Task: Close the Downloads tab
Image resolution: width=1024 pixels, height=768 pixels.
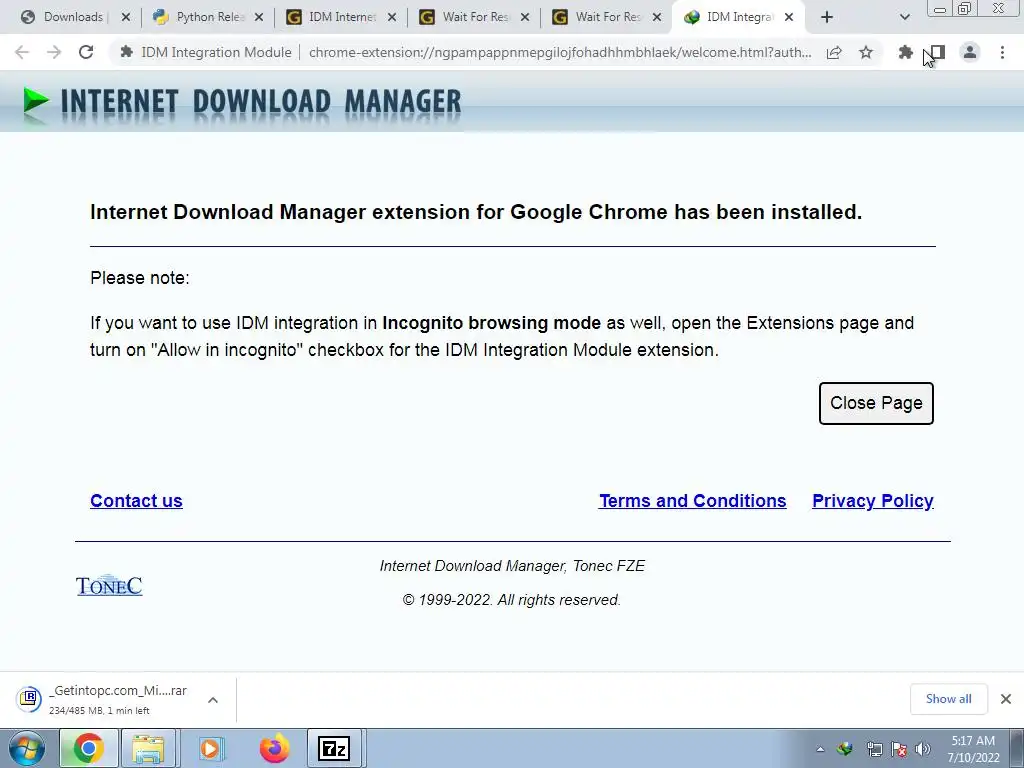Action: tap(126, 17)
